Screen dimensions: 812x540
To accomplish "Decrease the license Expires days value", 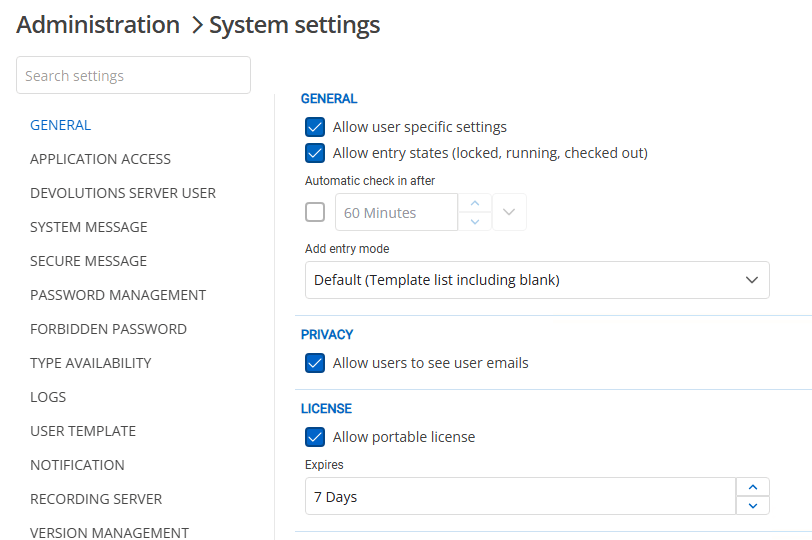I will [753, 506].
